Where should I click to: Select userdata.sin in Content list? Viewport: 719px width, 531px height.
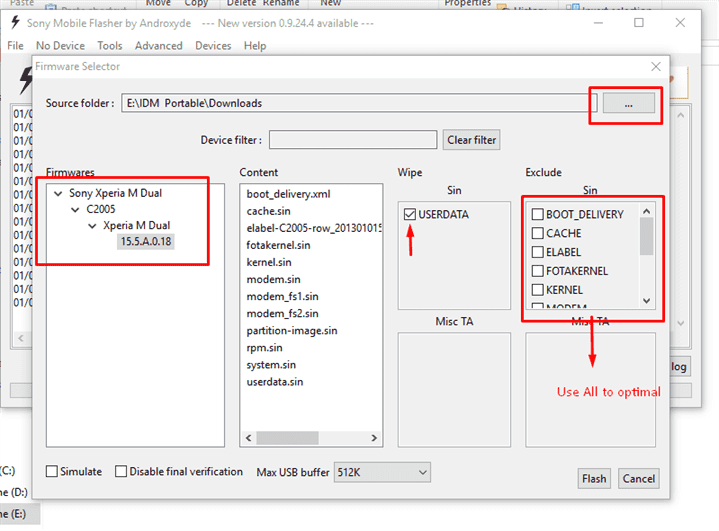tap(275, 382)
